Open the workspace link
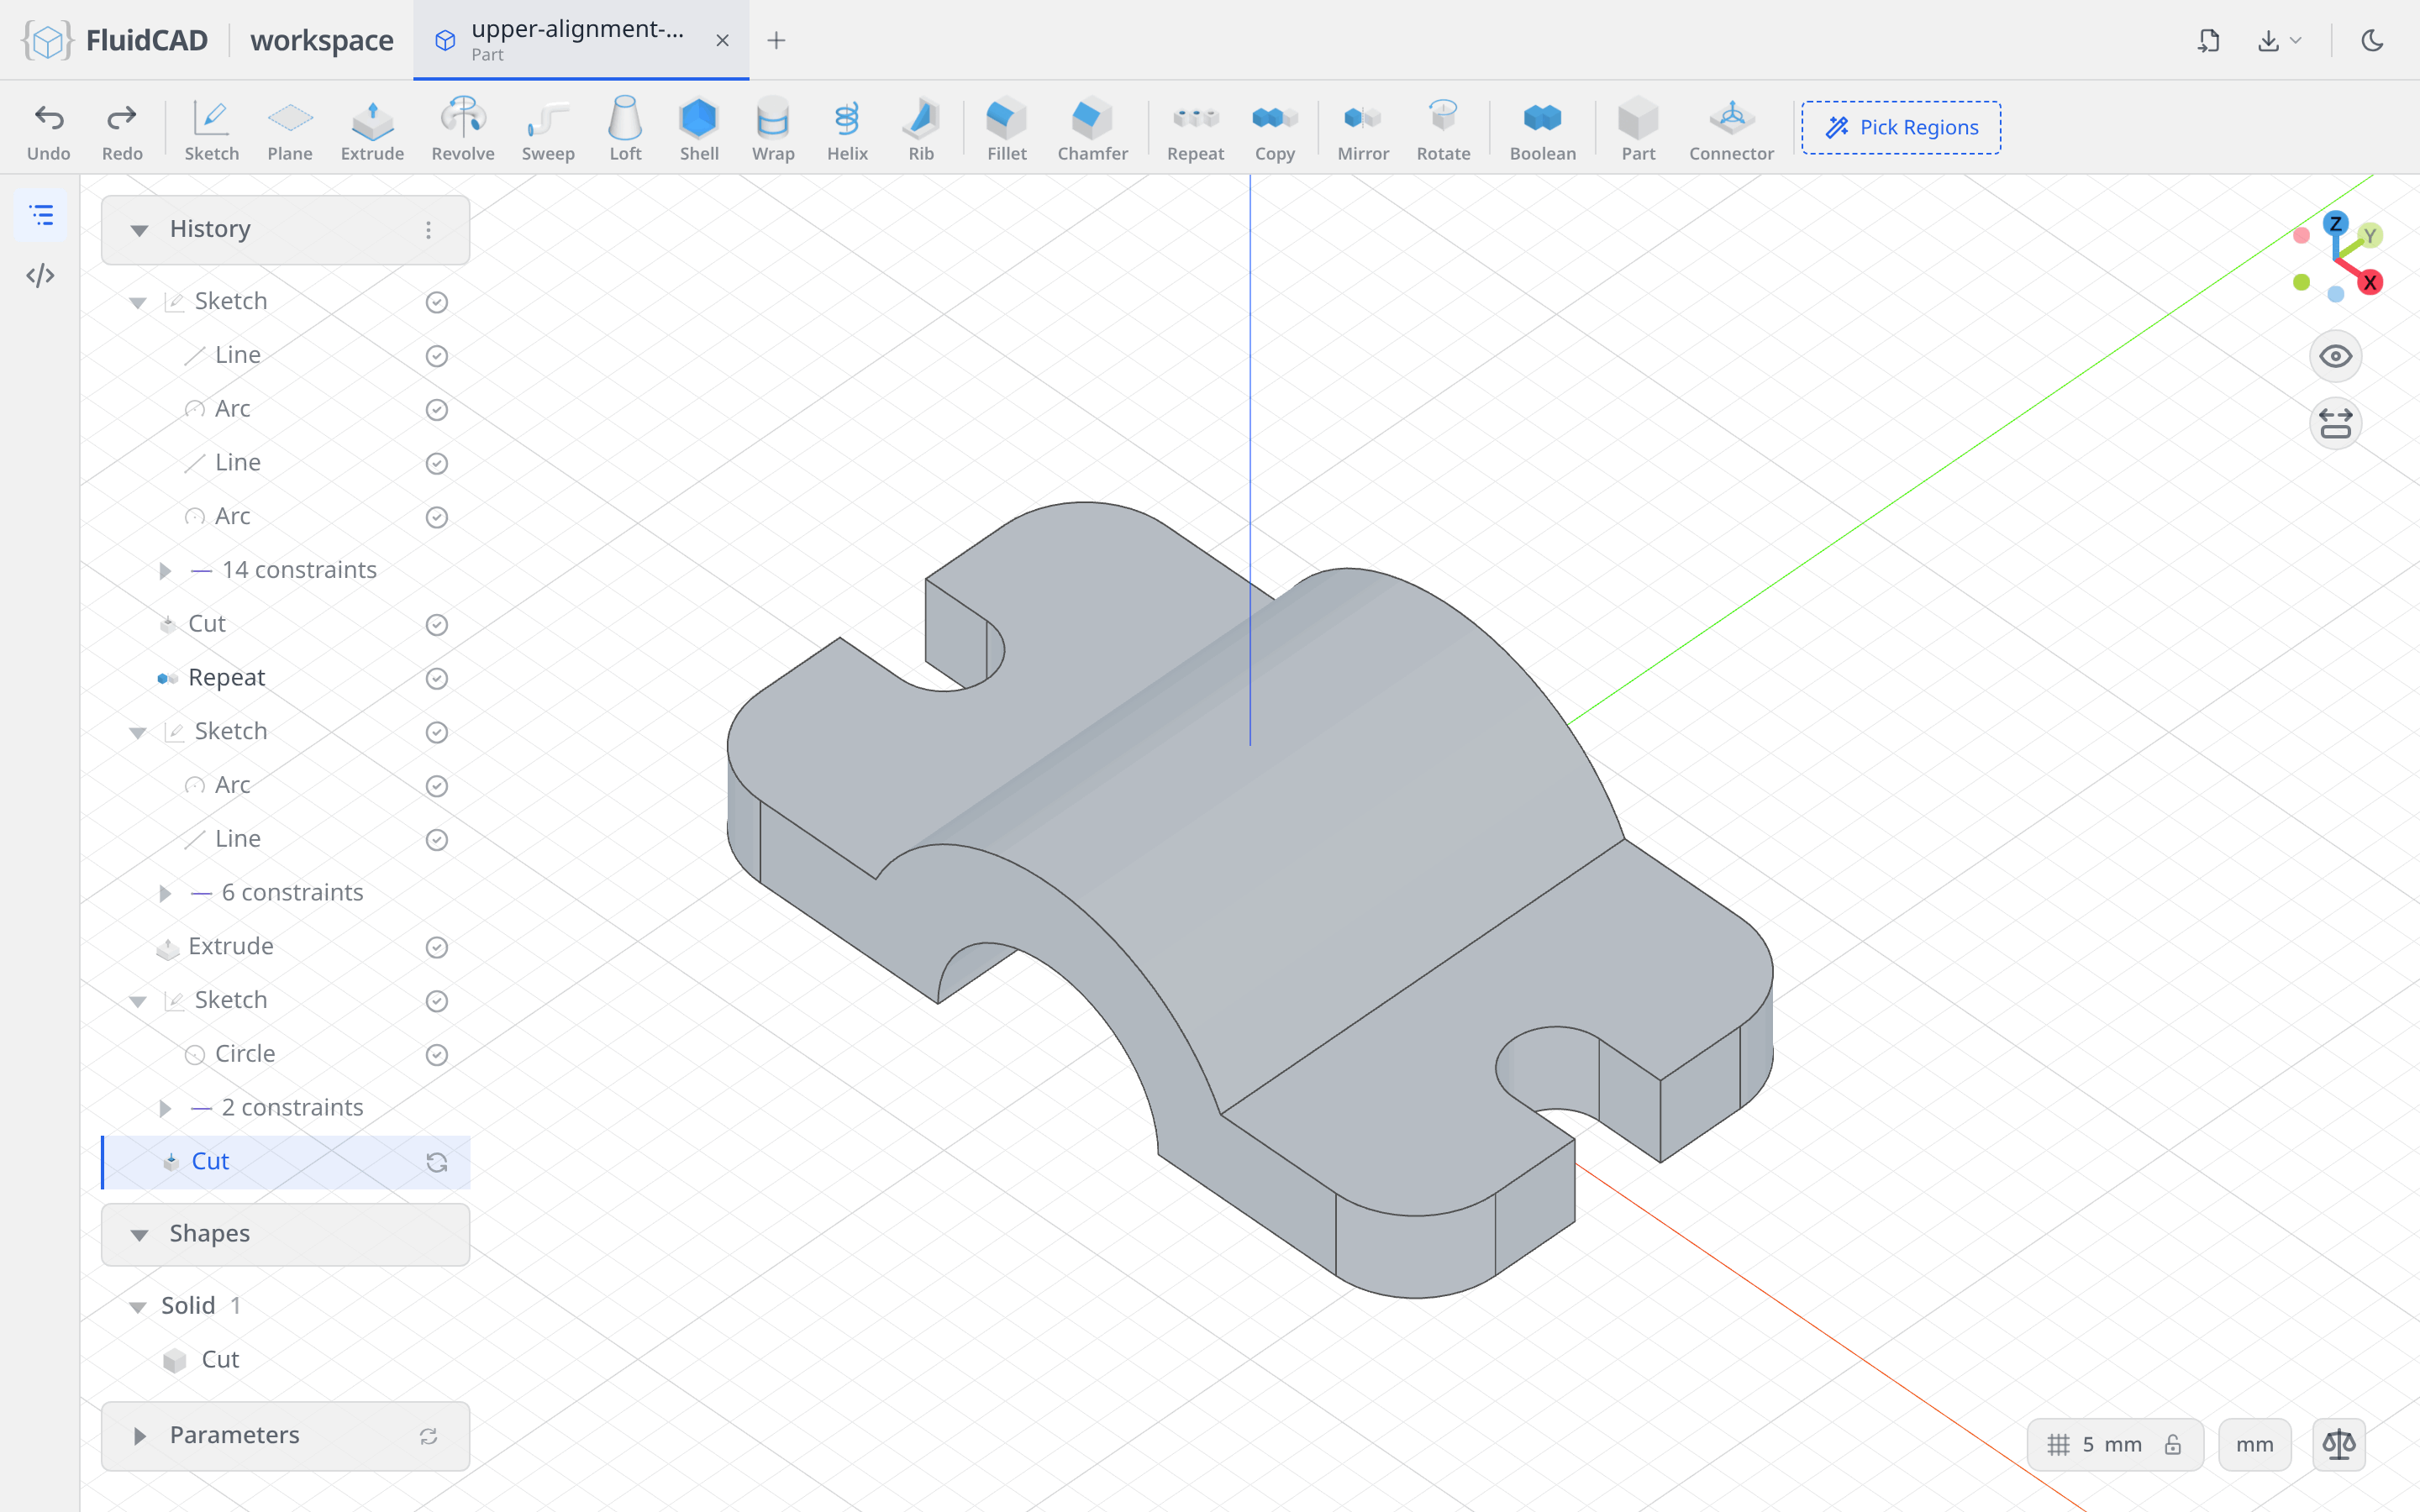Image resolution: width=2420 pixels, height=1512 pixels. click(321, 40)
